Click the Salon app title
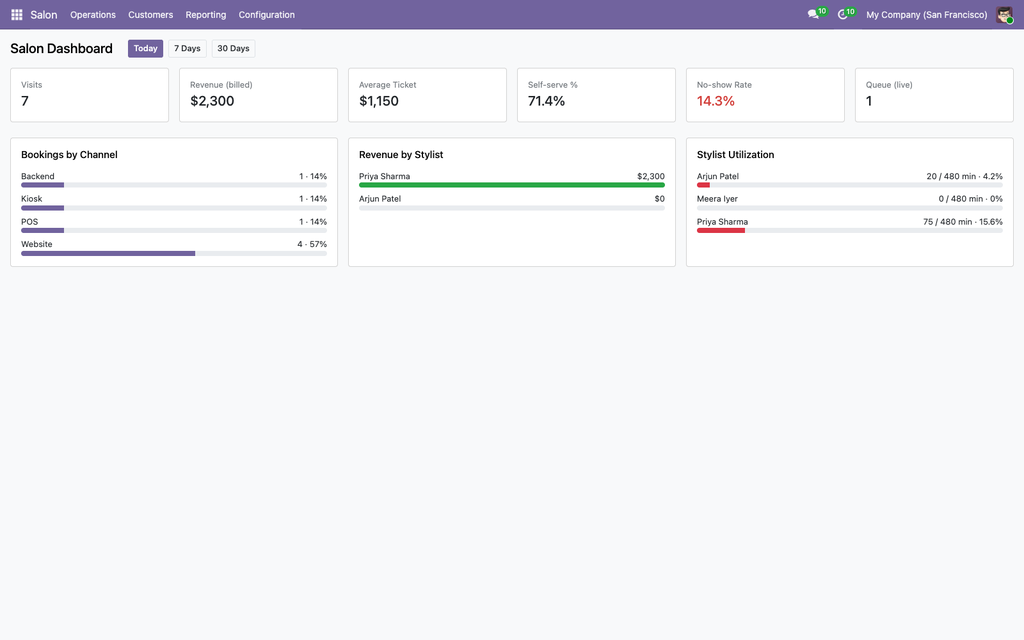This screenshot has width=1024, height=640. (x=44, y=14)
